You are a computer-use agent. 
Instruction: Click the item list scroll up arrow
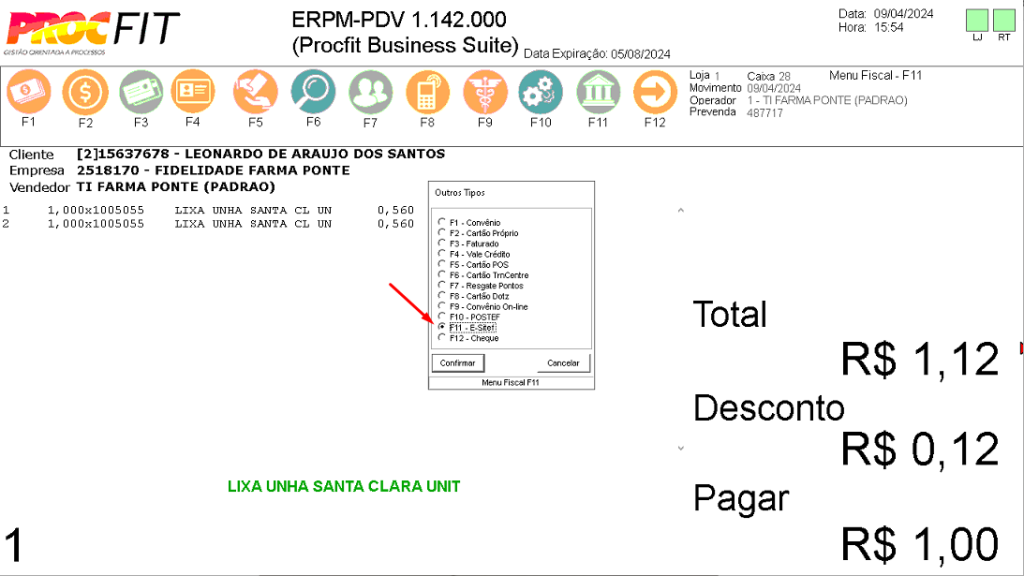pyautogui.click(x=680, y=210)
